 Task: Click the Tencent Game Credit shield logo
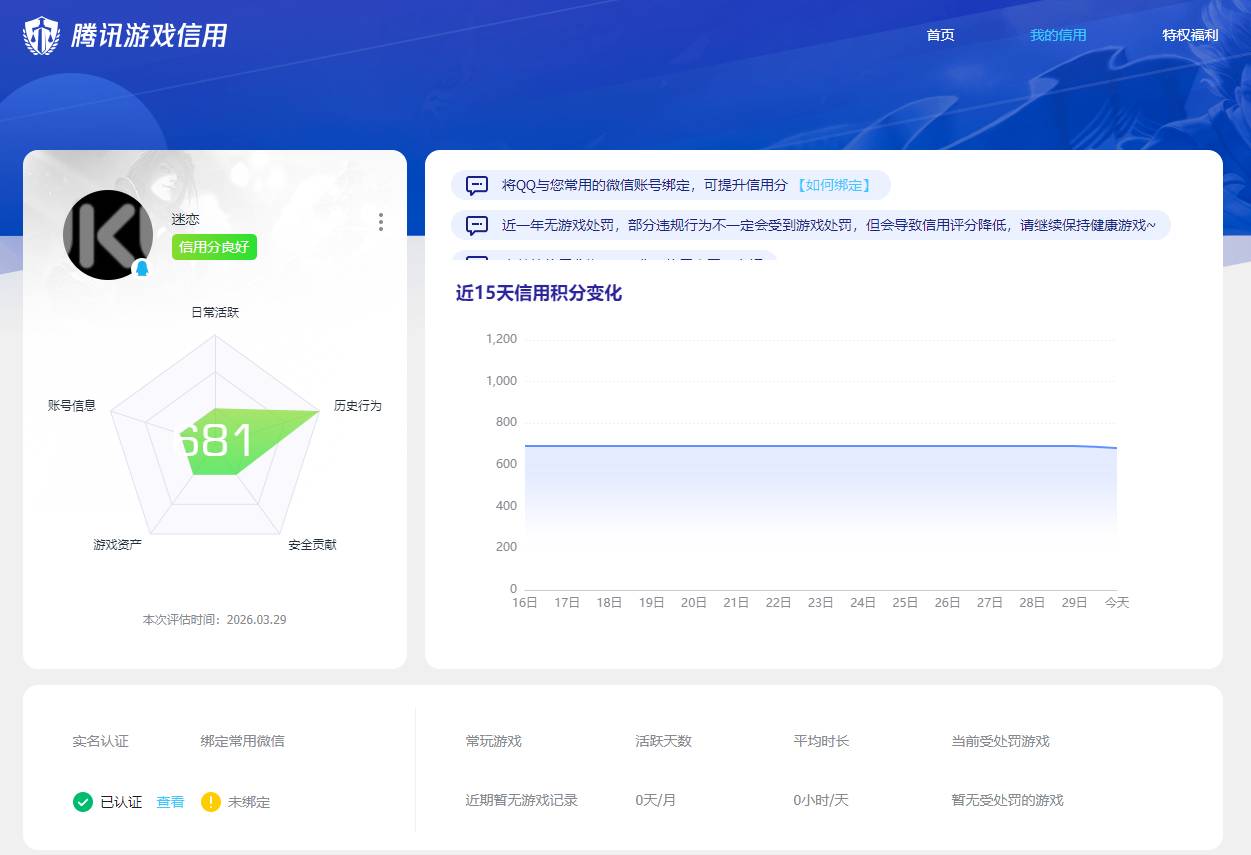tap(40, 35)
